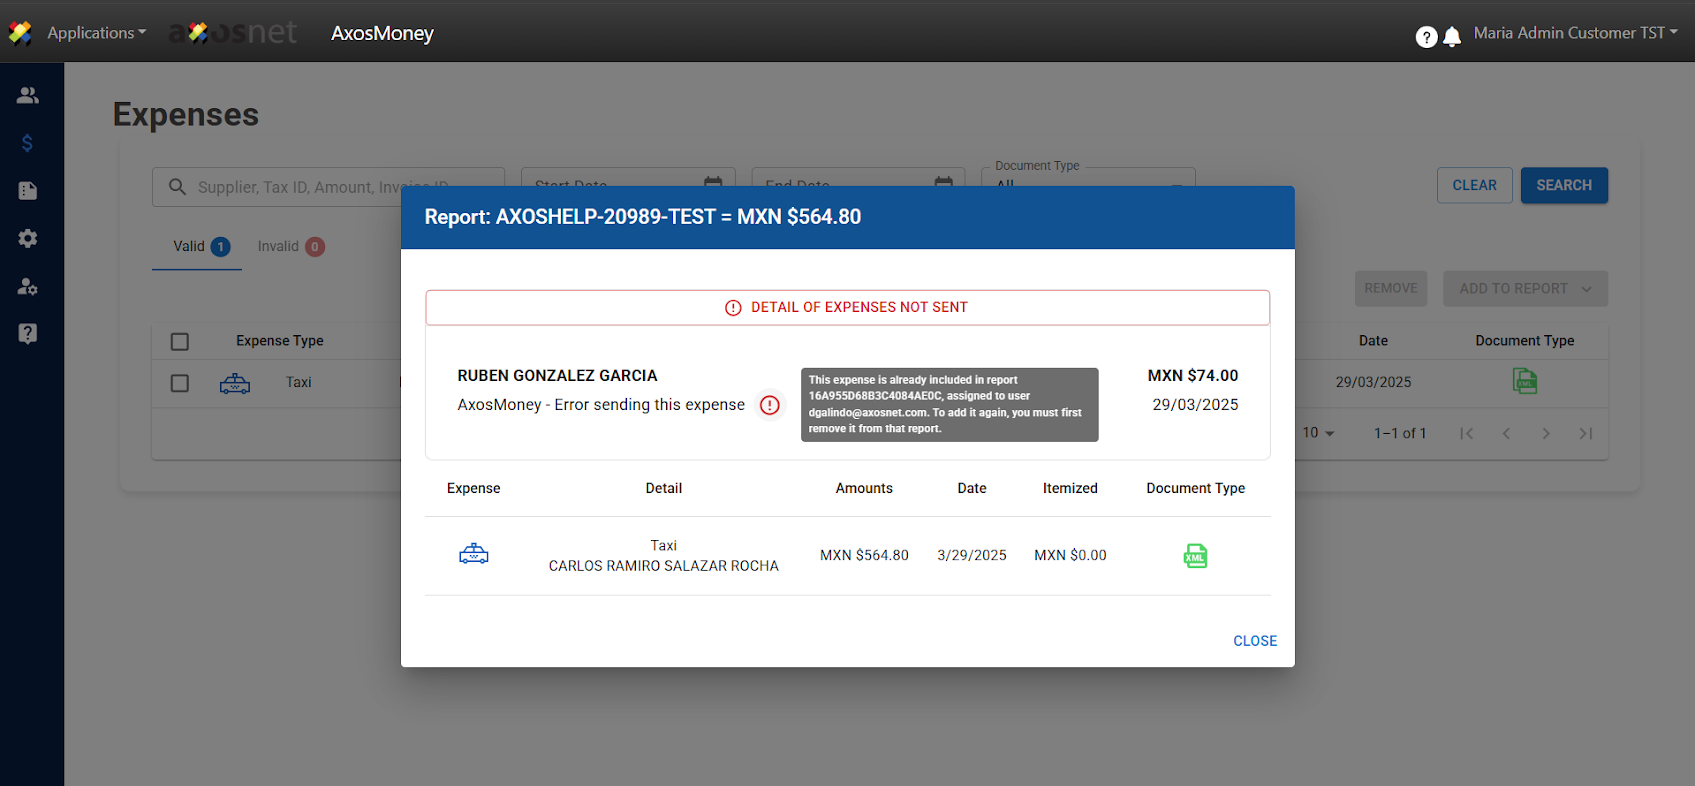Open the Applications dropdown menu

pyautogui.click(x=96, y=33)
